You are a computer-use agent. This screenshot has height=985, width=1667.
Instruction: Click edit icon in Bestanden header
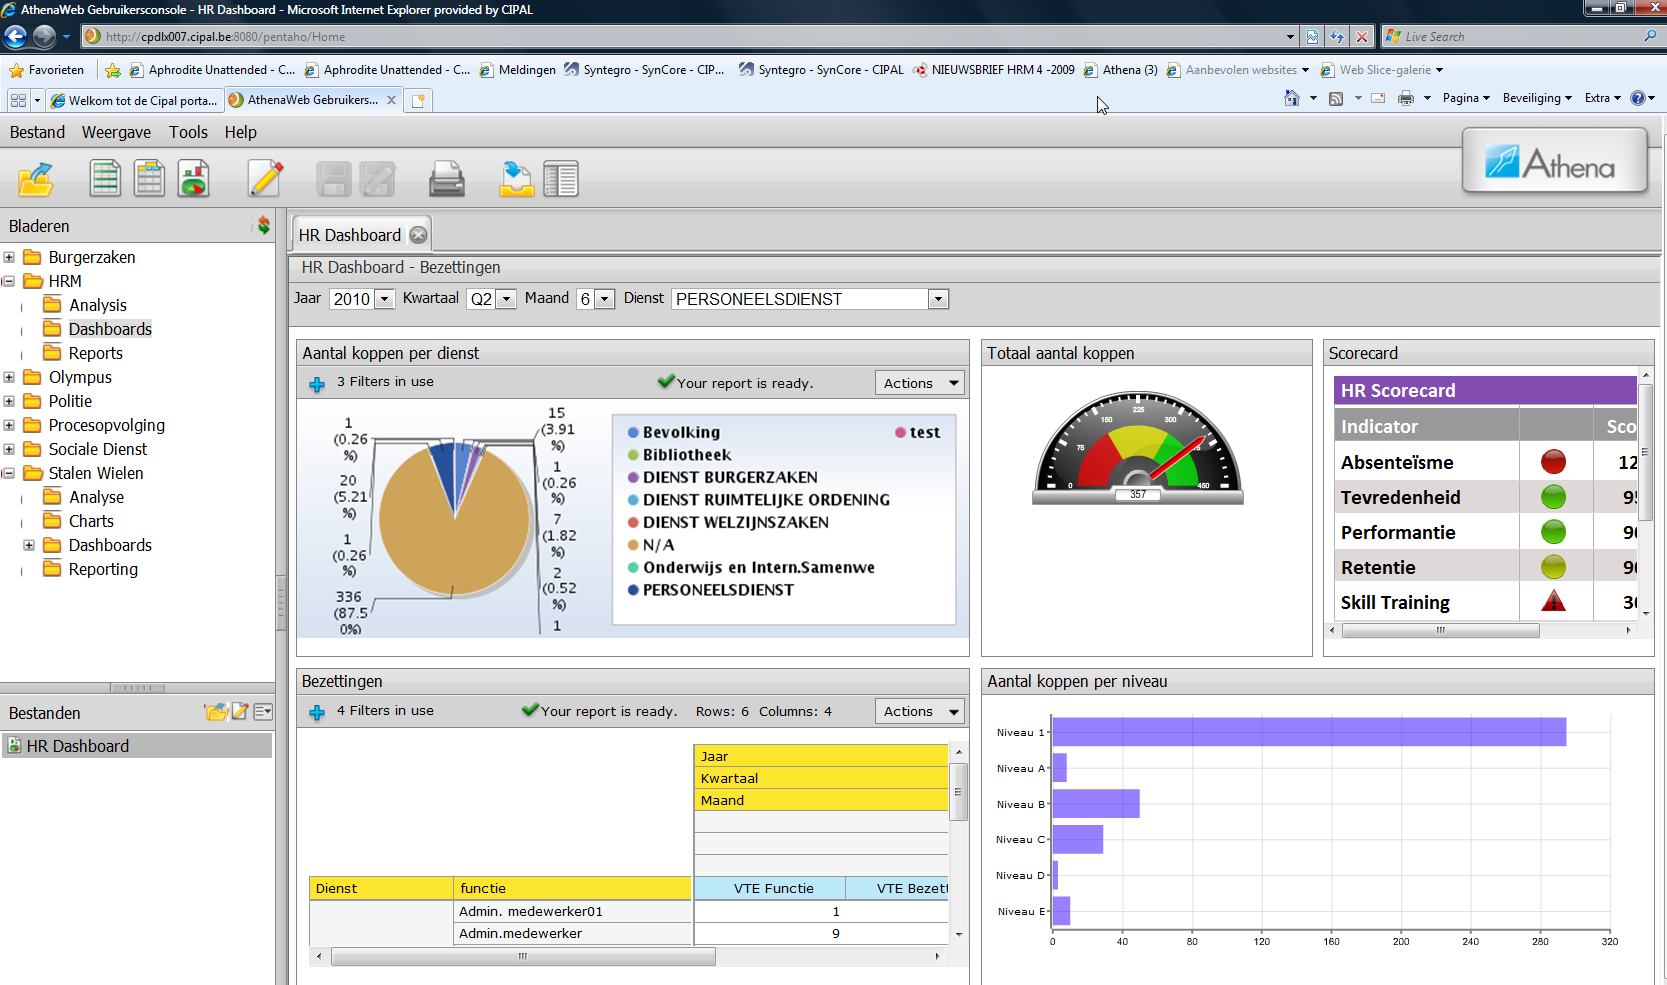click(x=240, y=712)
